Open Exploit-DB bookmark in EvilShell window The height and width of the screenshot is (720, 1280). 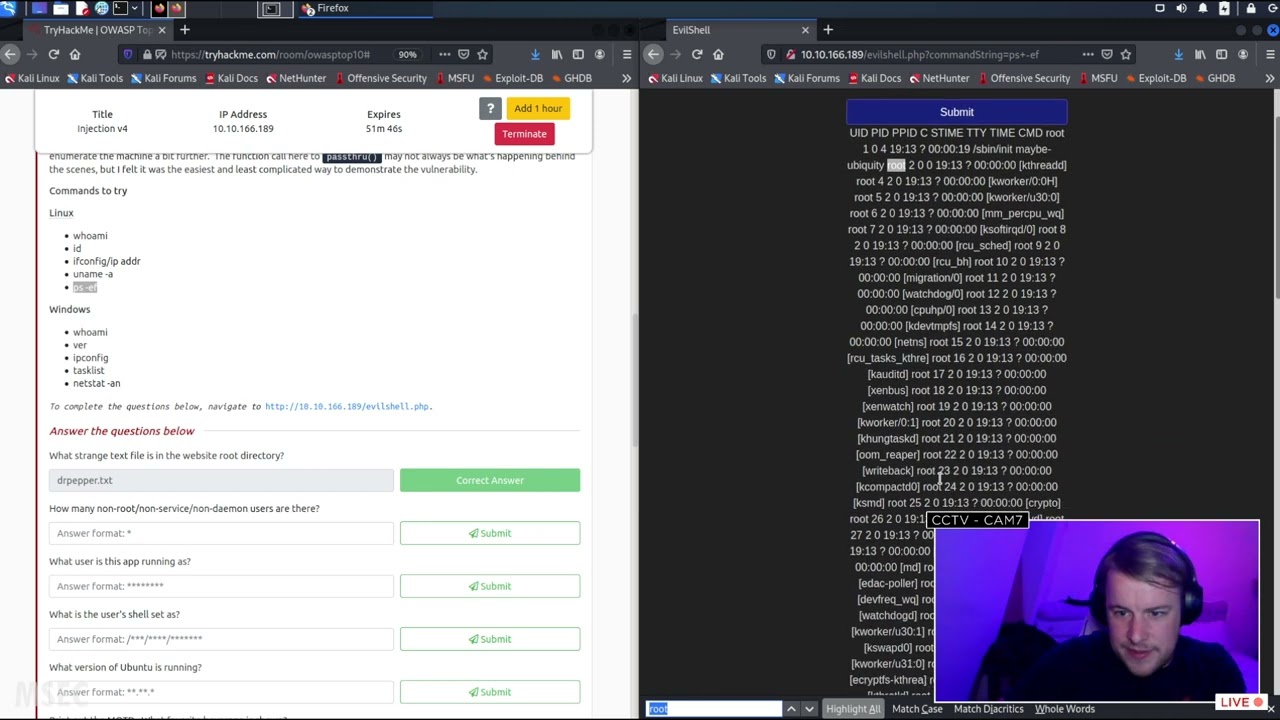tap(1155, 78)
